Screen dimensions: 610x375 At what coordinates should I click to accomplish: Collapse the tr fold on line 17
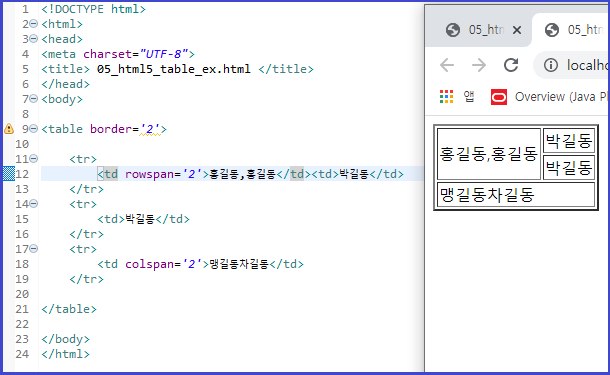pyautogui.click(x=34, y=249)
